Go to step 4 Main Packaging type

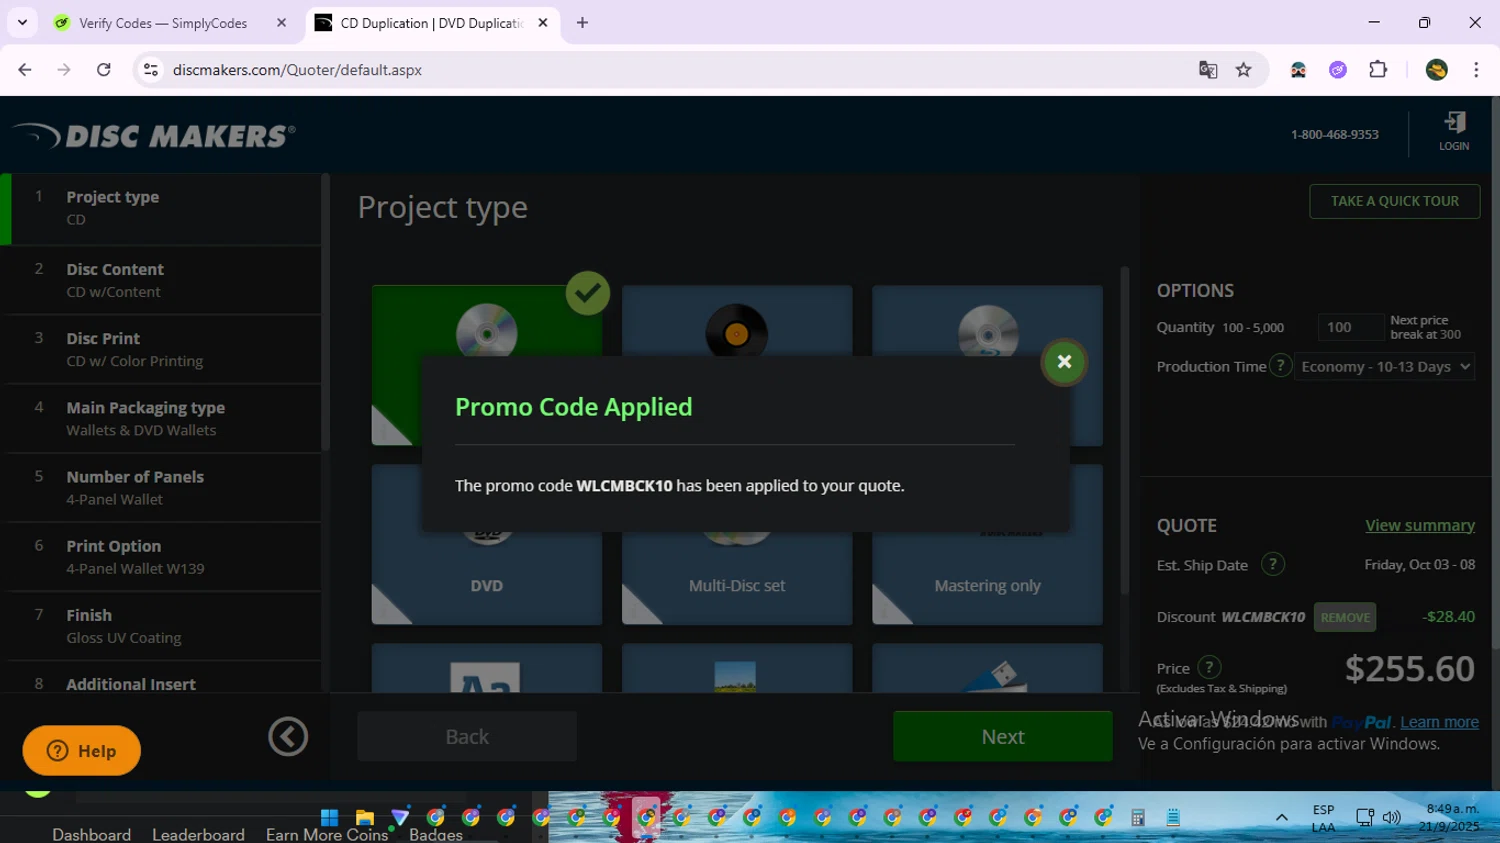point(160,418)
